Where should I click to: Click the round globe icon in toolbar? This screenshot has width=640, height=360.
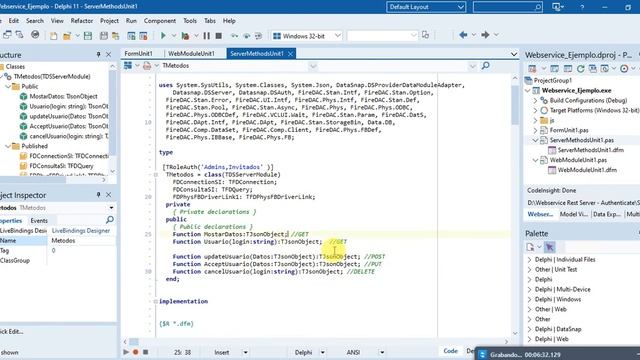click(35, 35)
